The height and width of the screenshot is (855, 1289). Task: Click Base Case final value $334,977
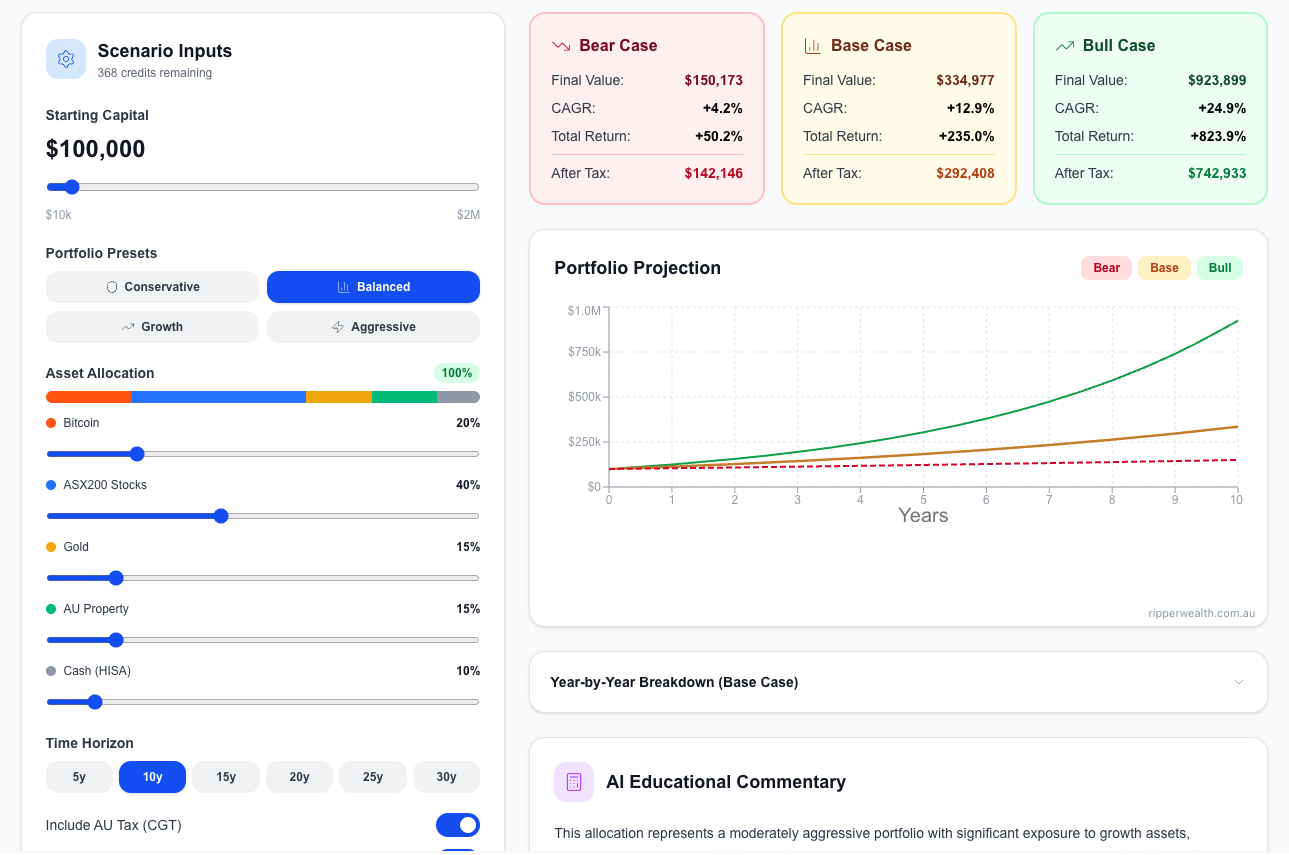tap(966, 80)
